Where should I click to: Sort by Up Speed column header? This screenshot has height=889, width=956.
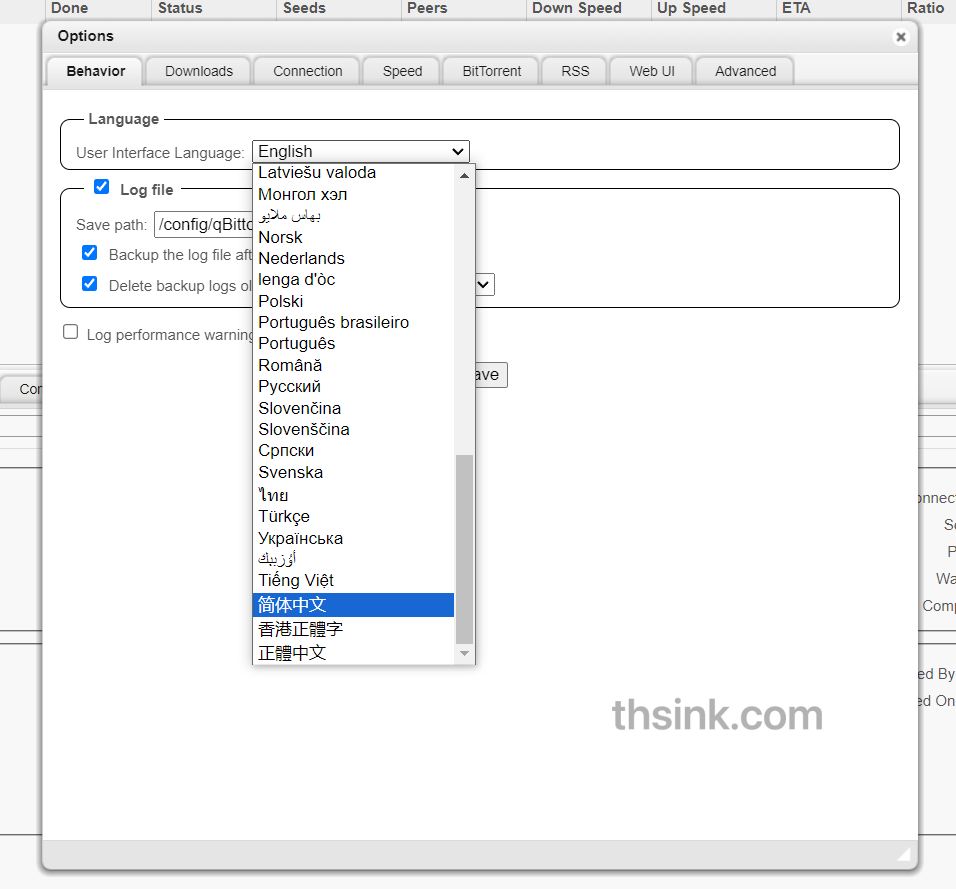coord(713,9)
